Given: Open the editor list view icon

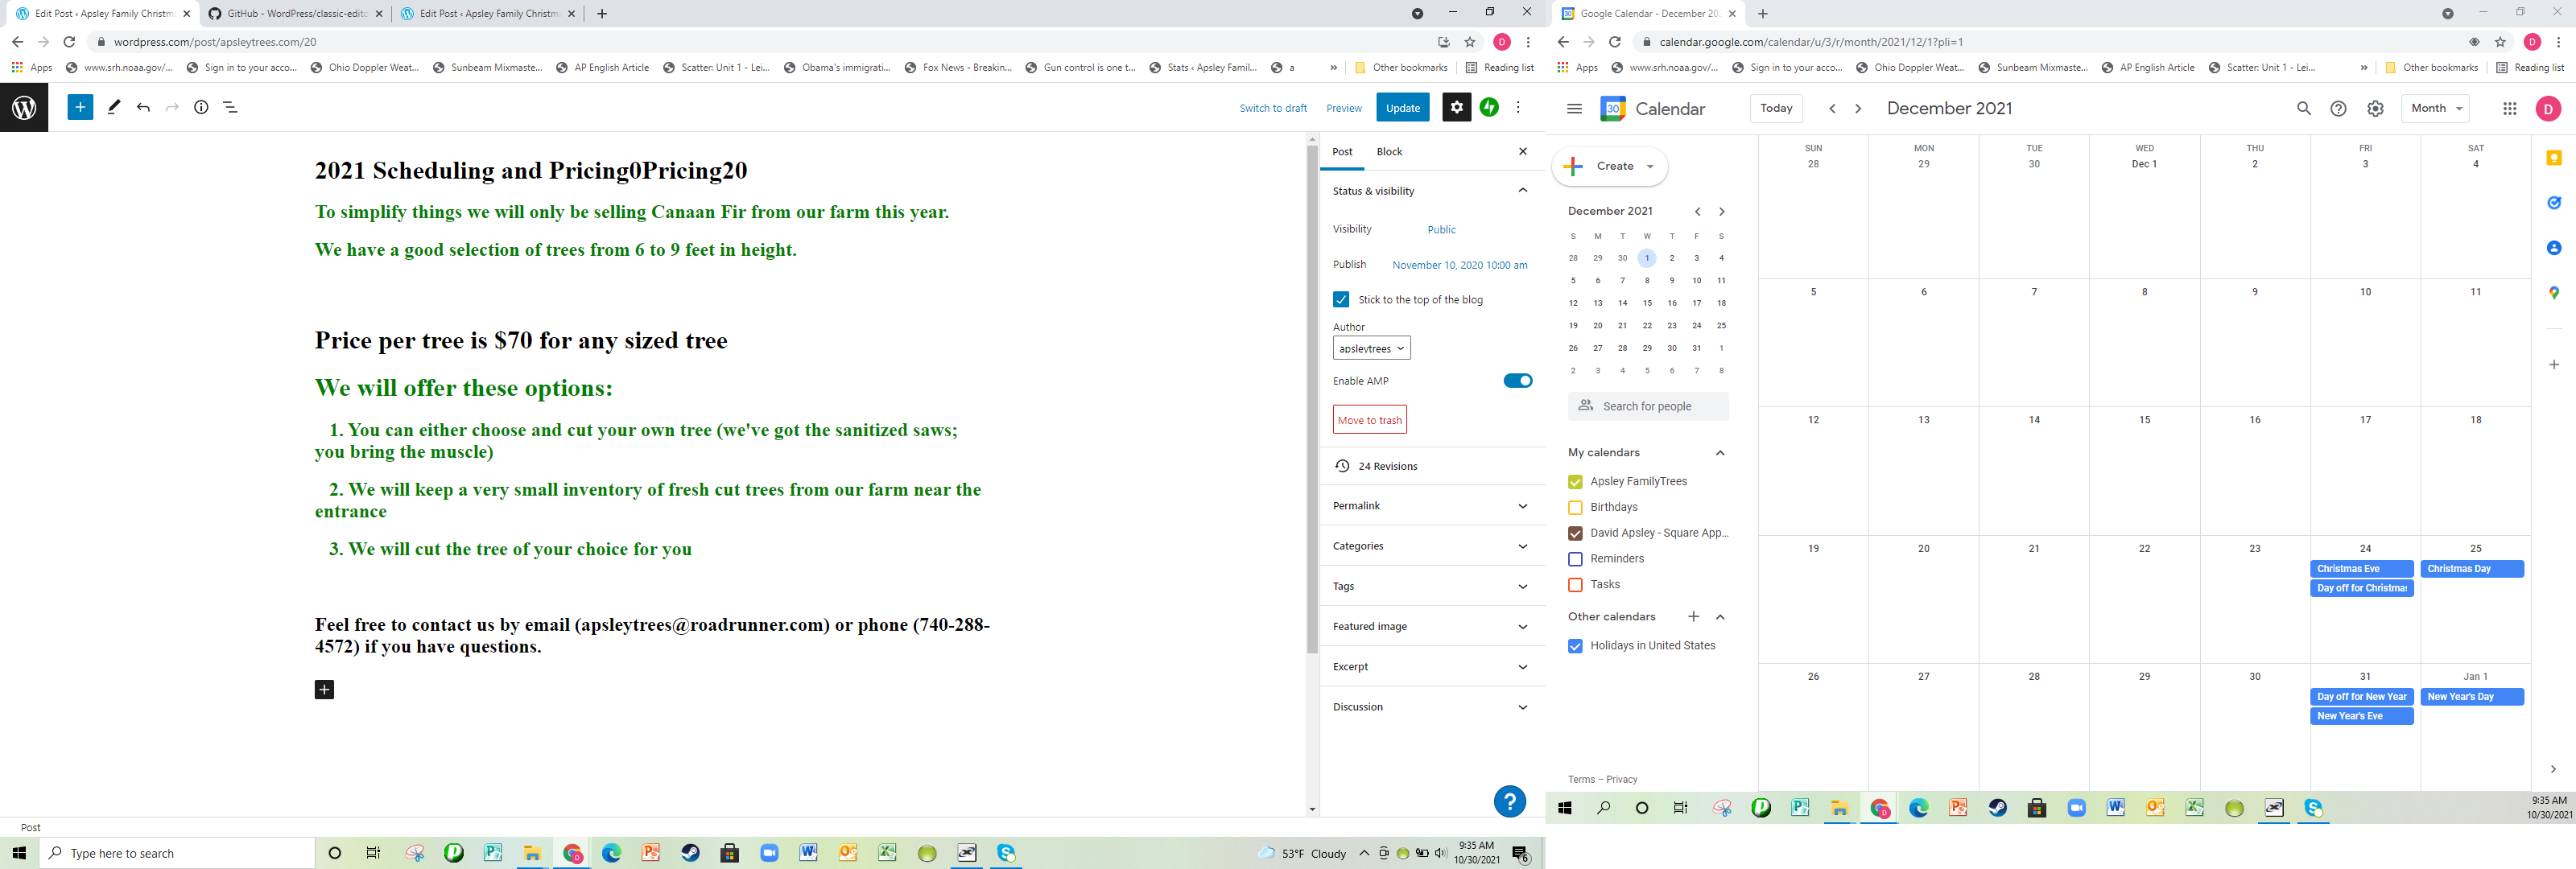Looking at the screenshot, I should pyautogui.click(x=230, y=107).
